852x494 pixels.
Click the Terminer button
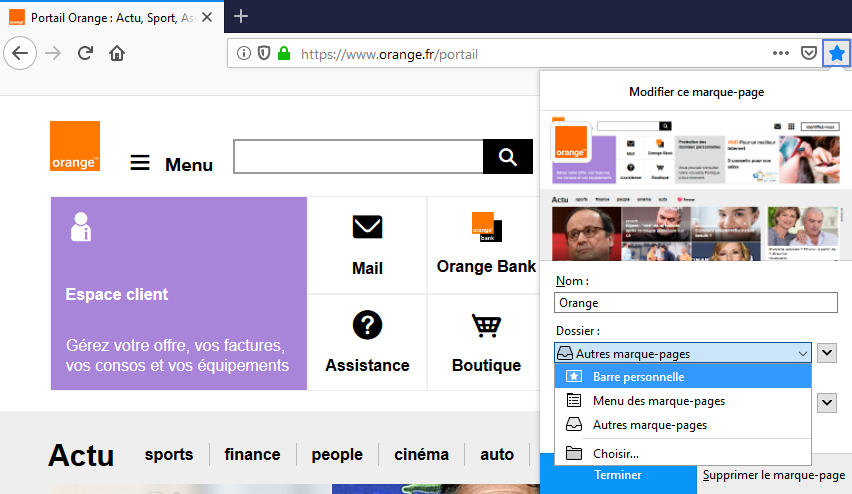(x=618, y=474)
